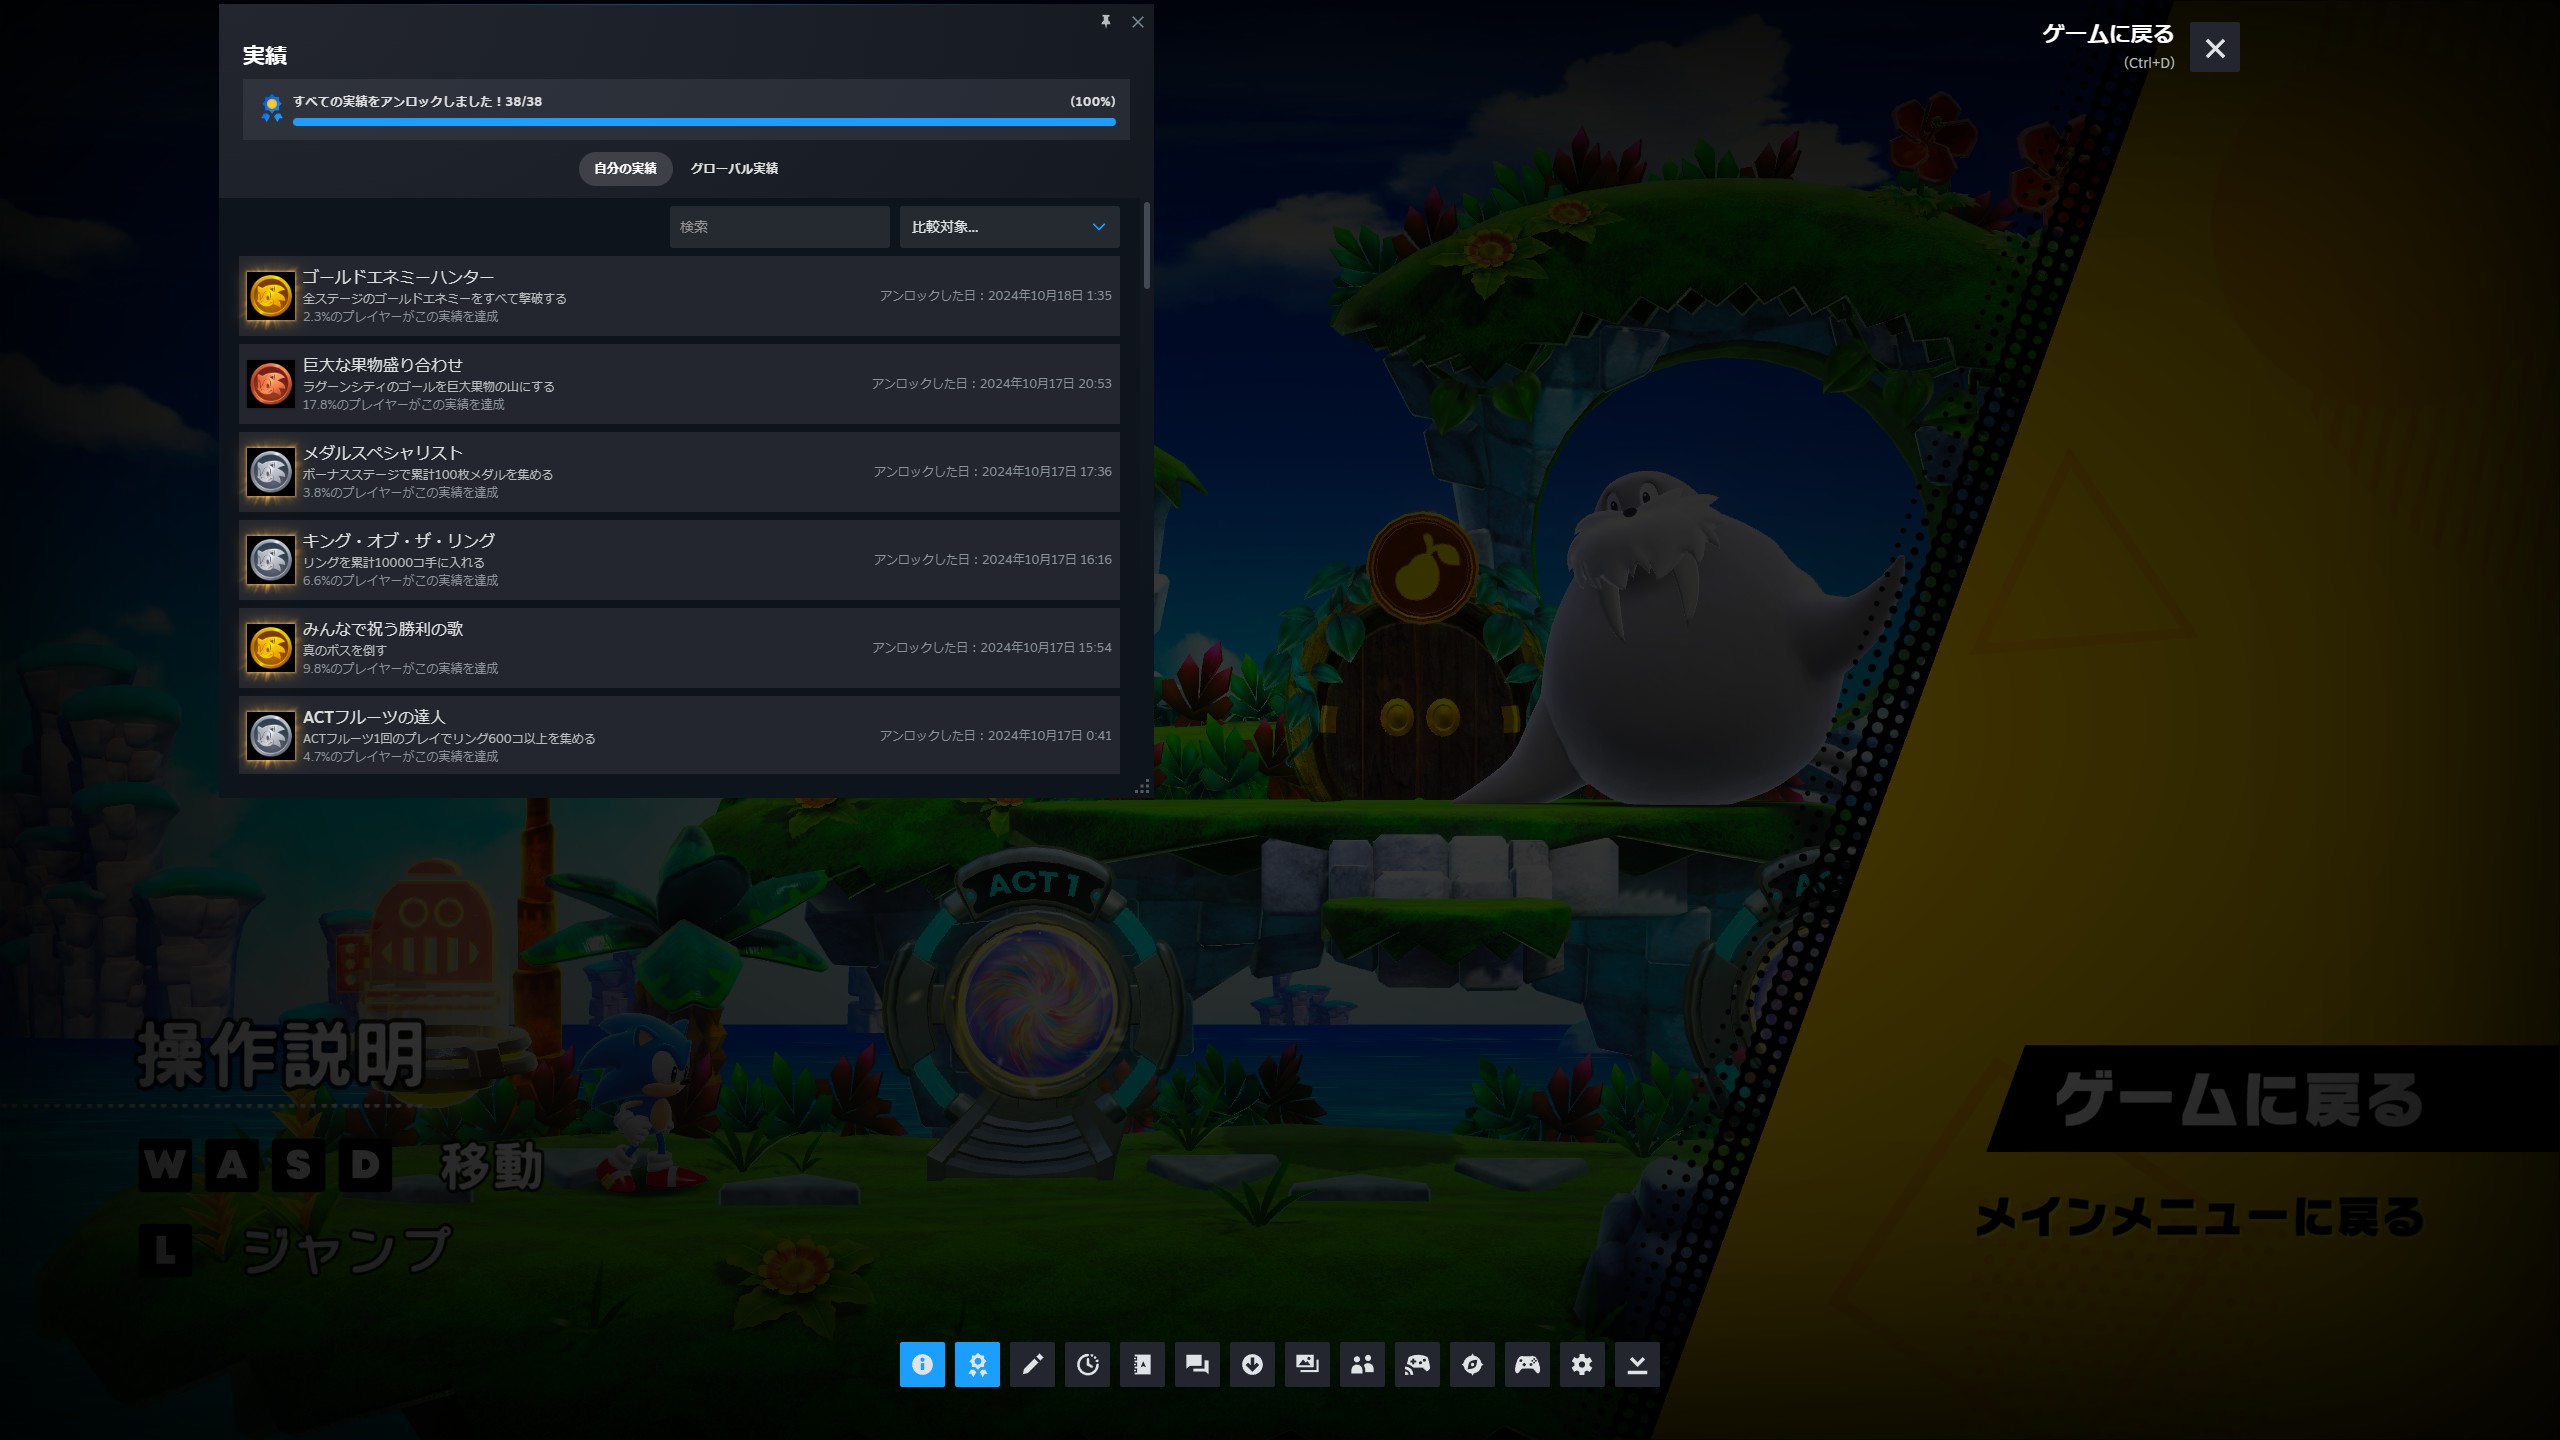The image size is (2560, 1440).
Task: Open overlay settings gear icon
Action: 1582,1364
